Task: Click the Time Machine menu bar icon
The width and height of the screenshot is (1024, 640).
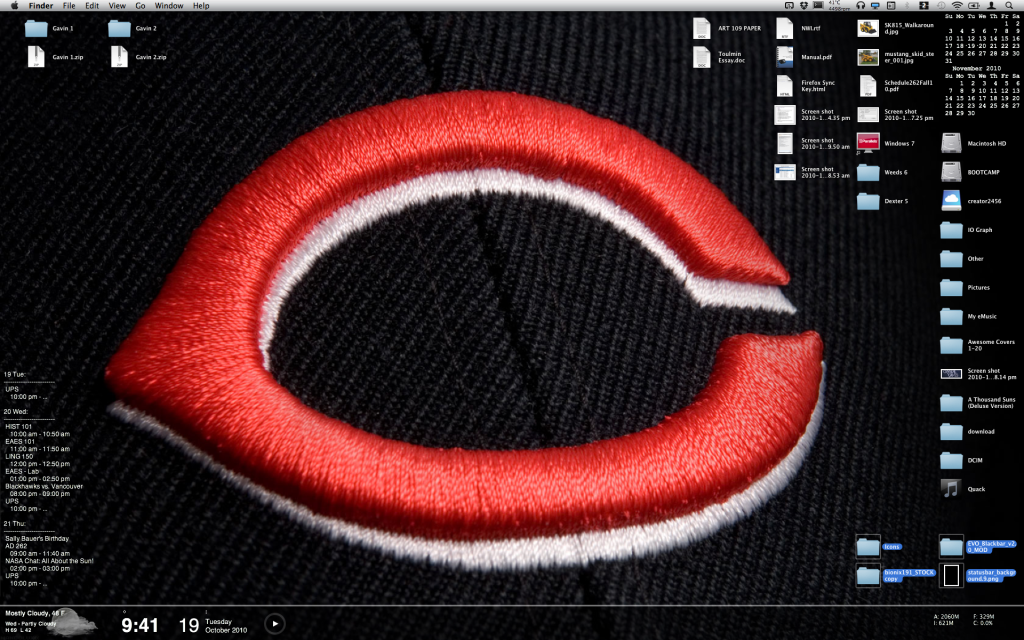Action: (x=940, y=5)
